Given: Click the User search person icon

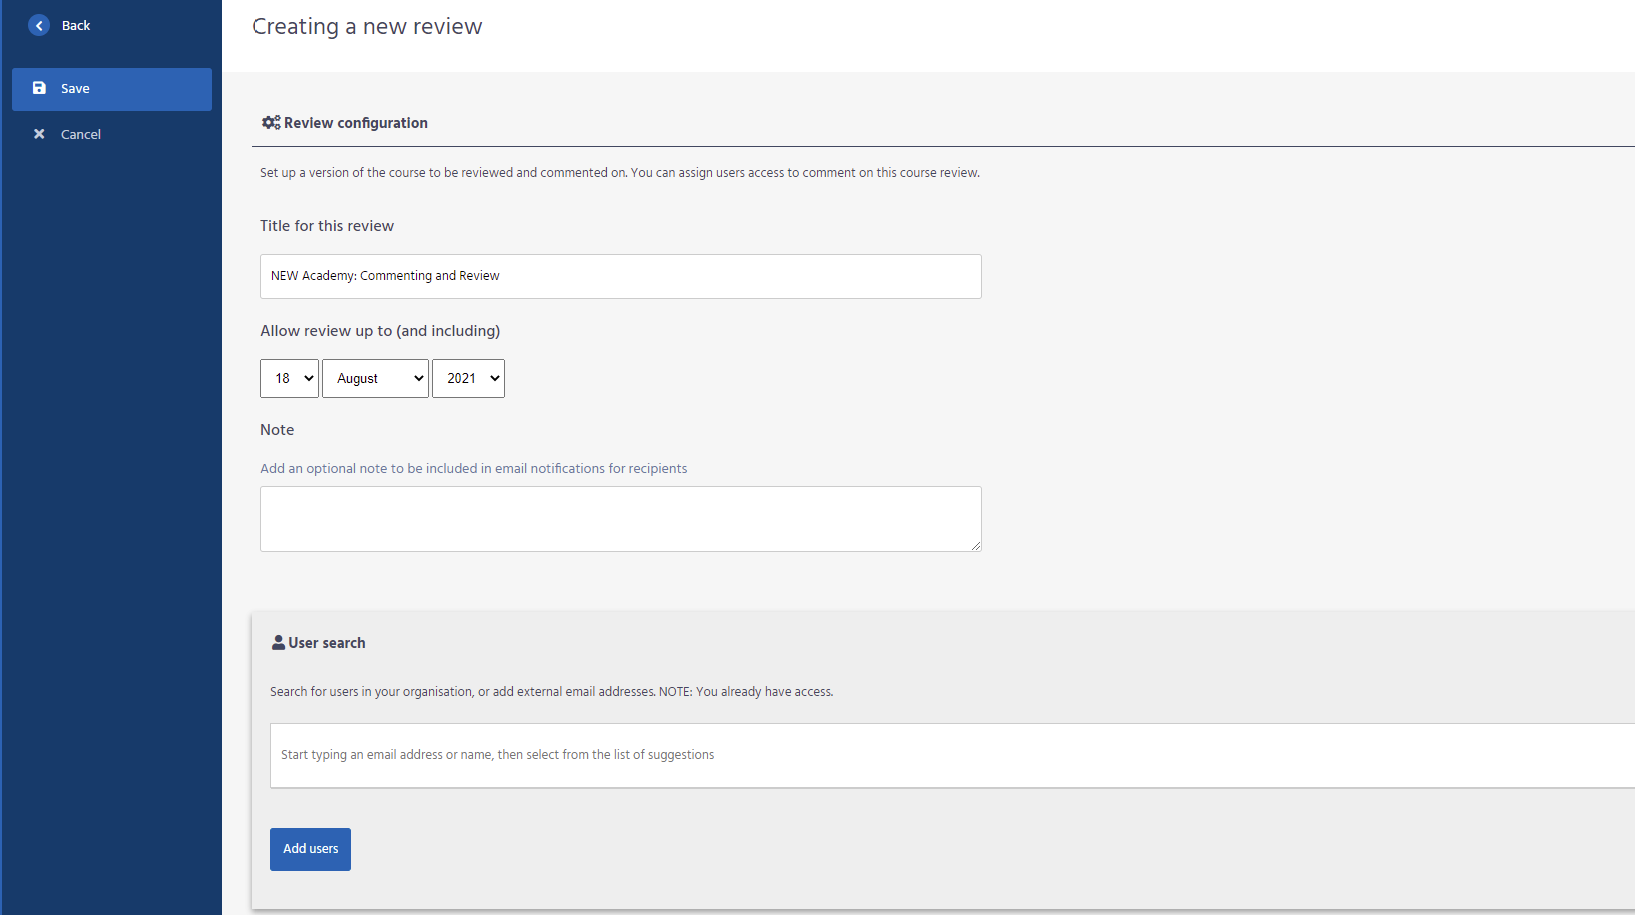Looking at the screenshot, I should (x=278, y=643).
